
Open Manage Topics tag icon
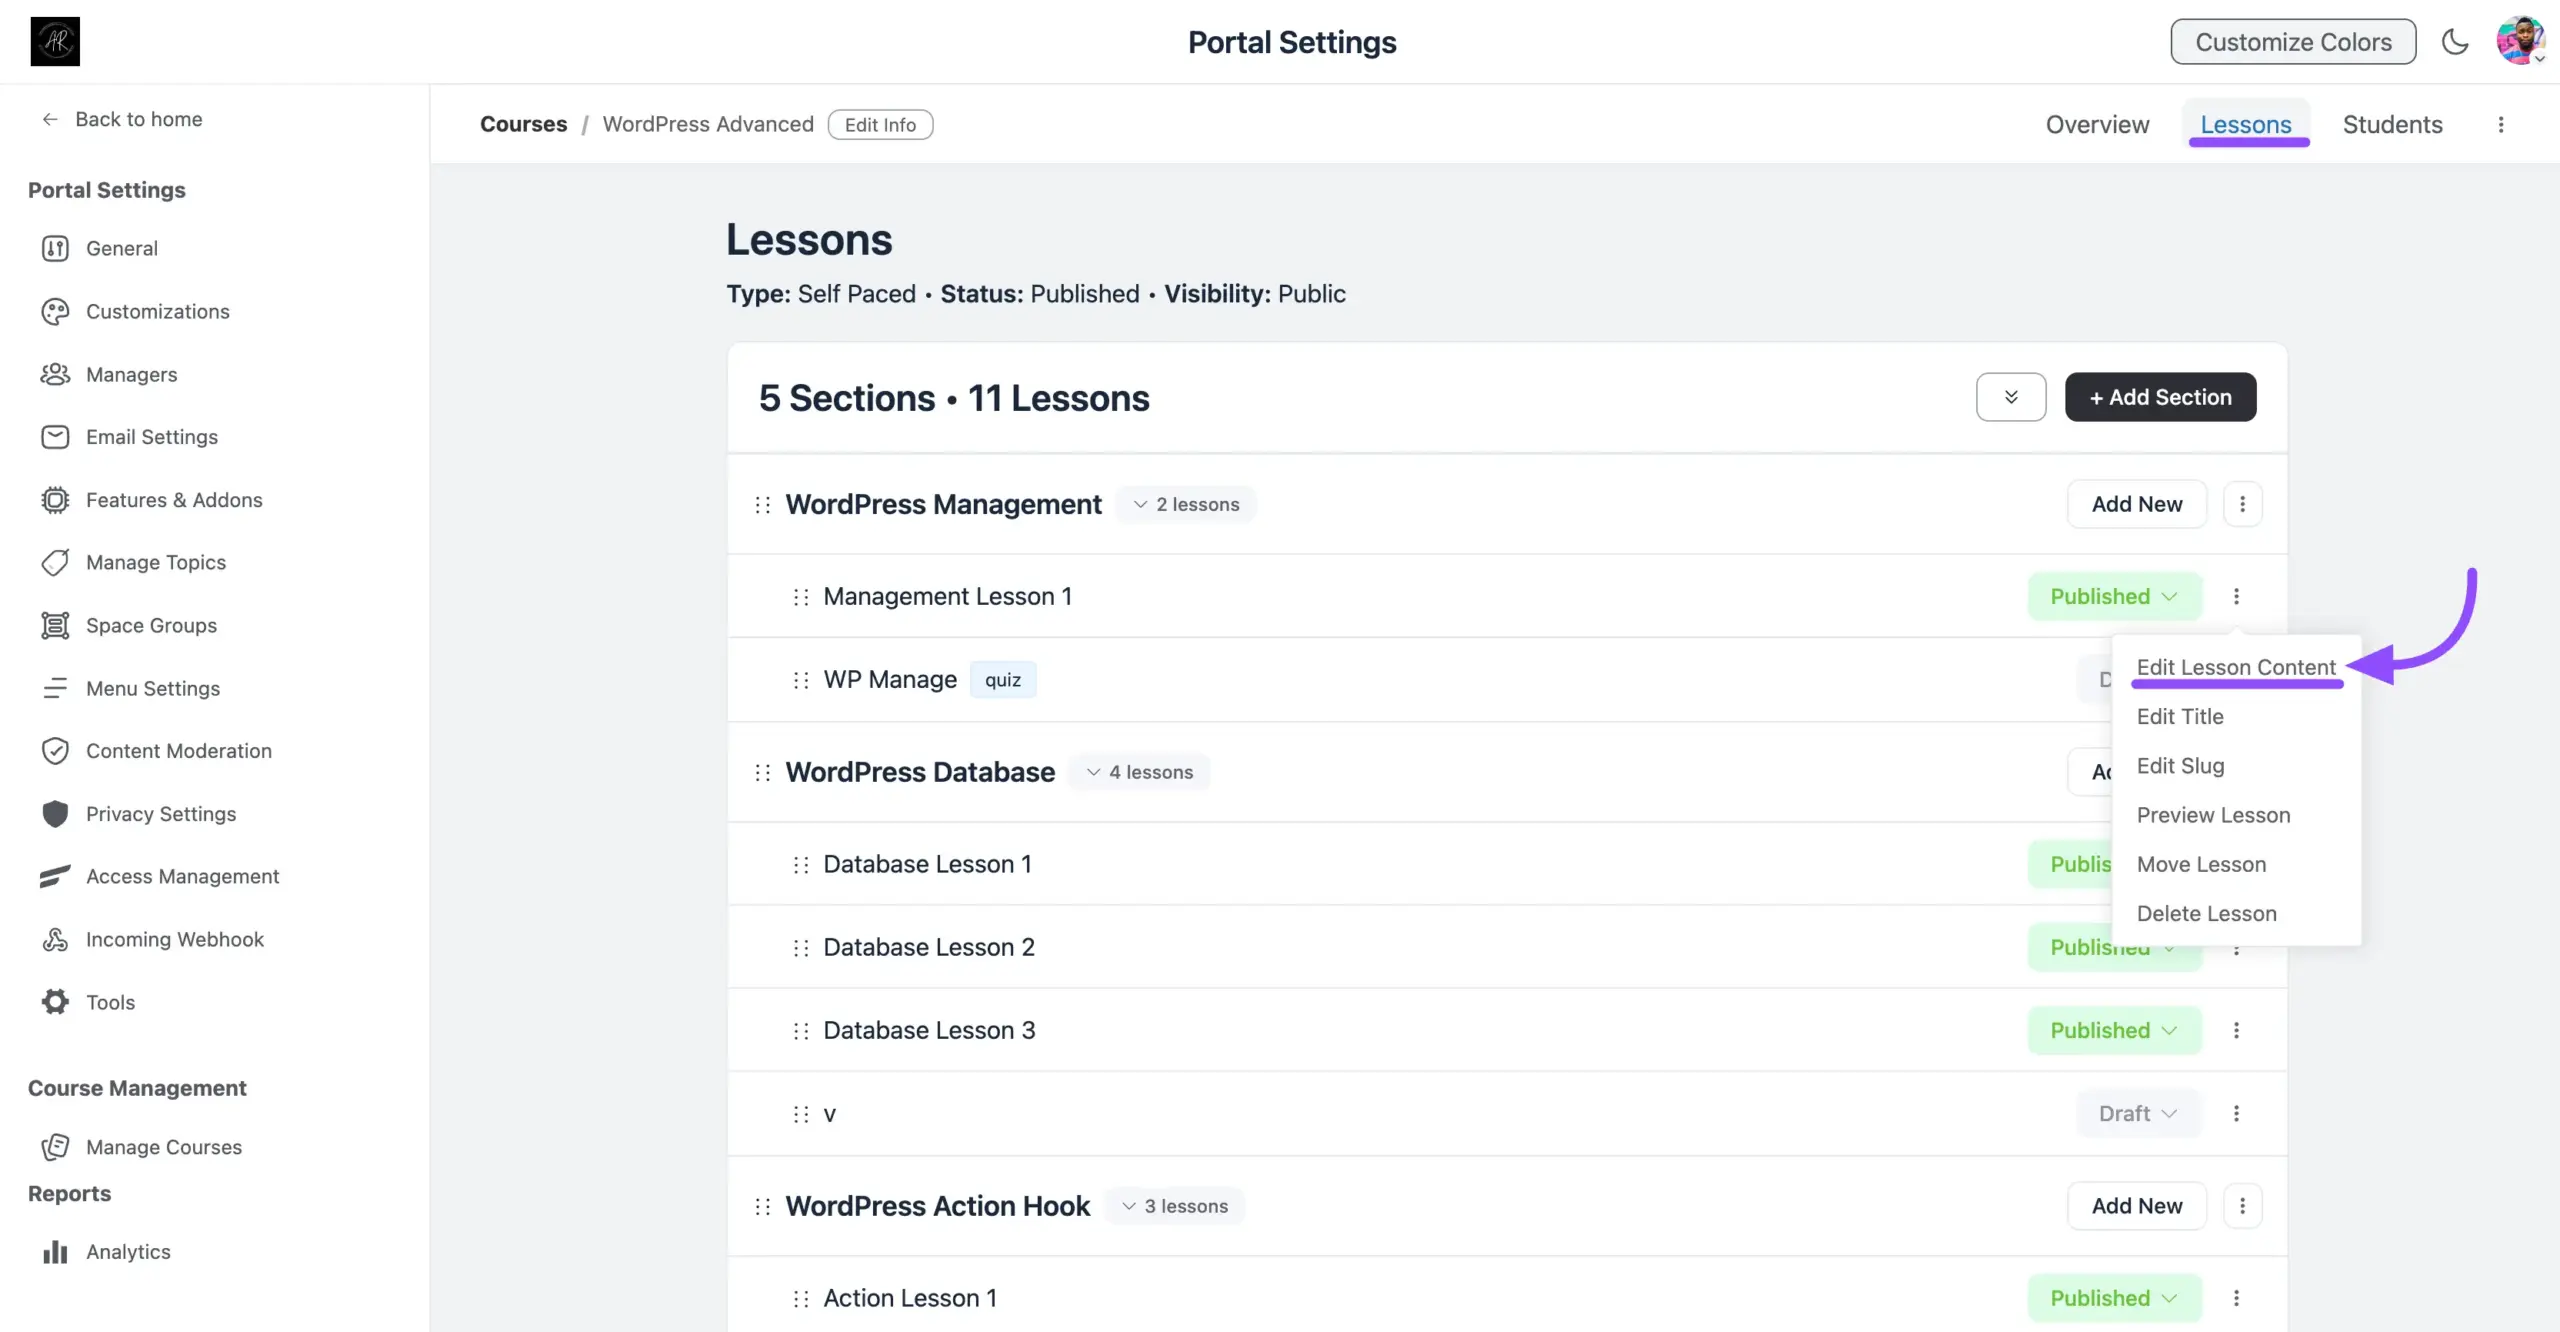pyautogui.click(x=55, y=562)
